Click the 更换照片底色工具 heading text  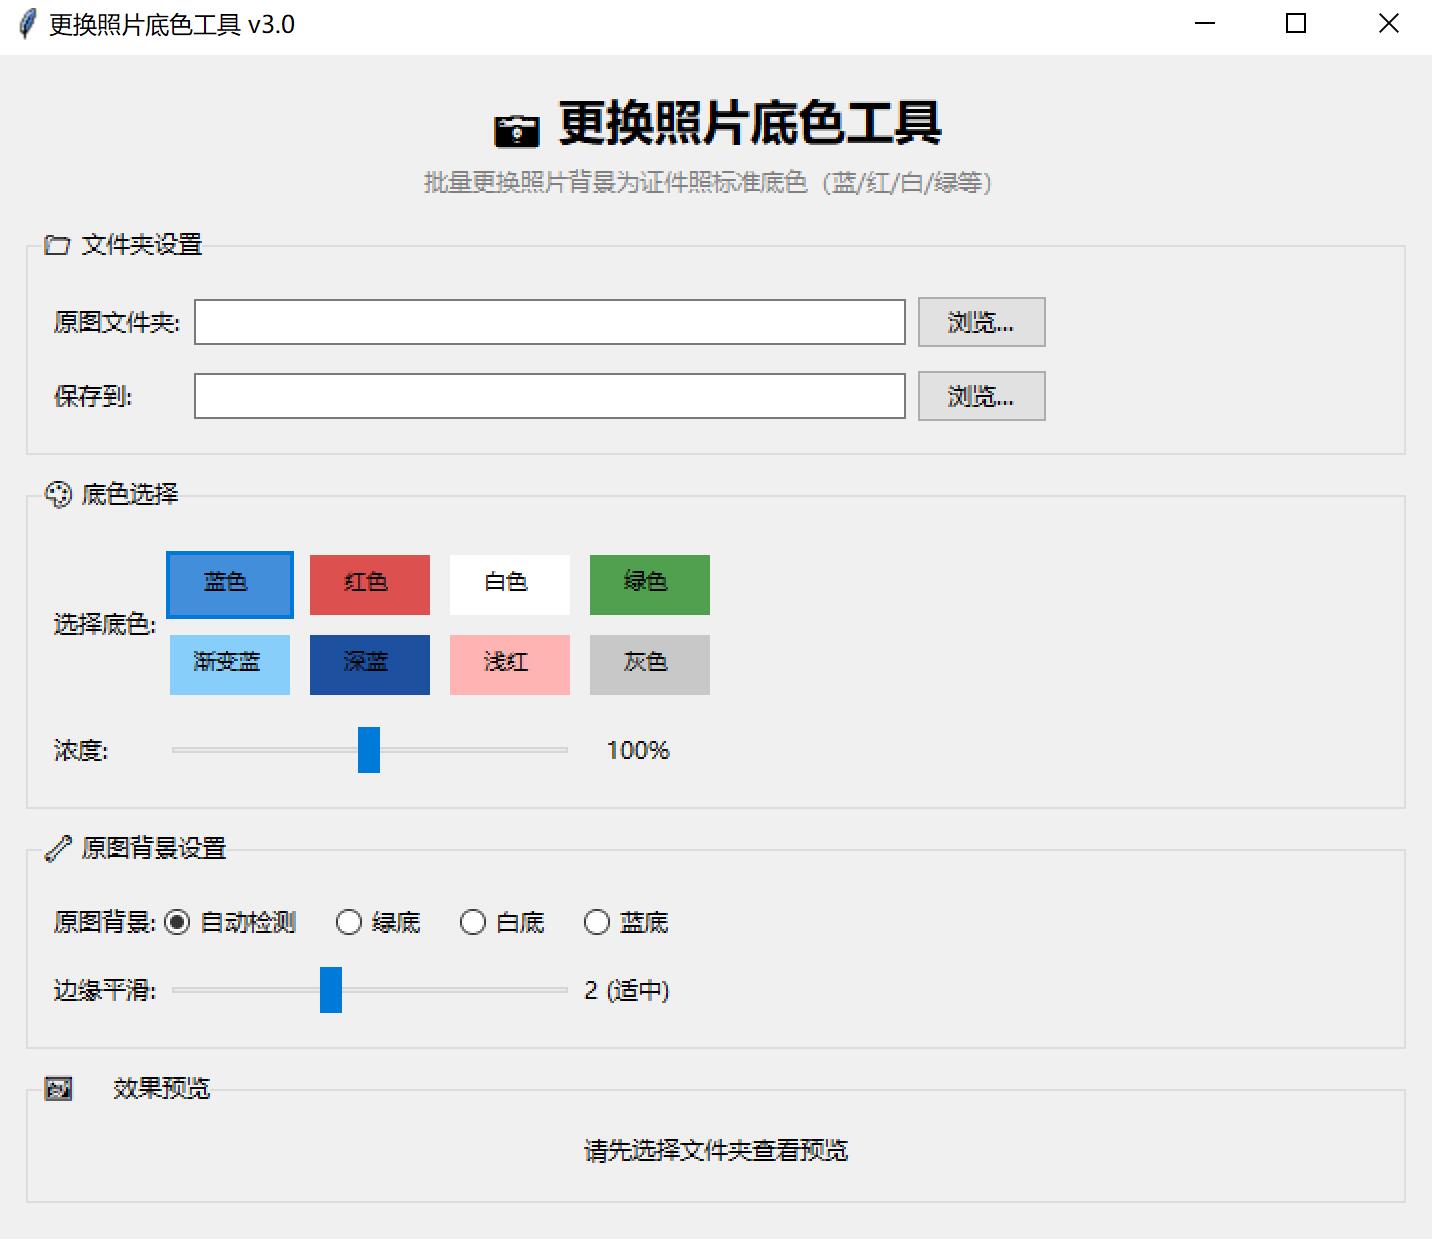[x=750, y=123]
